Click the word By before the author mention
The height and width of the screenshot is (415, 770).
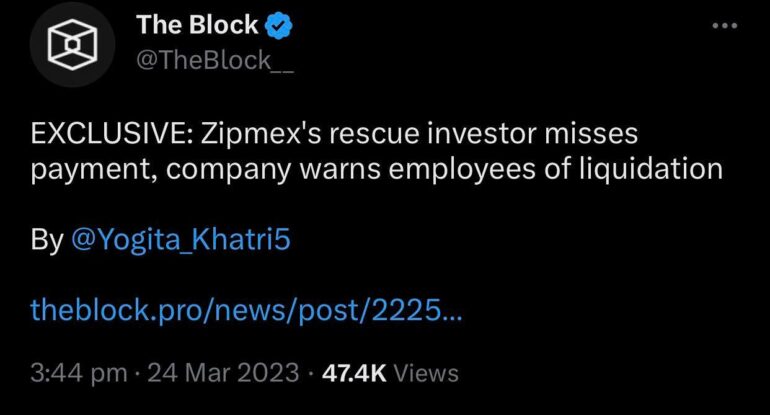tap(47, 242)
